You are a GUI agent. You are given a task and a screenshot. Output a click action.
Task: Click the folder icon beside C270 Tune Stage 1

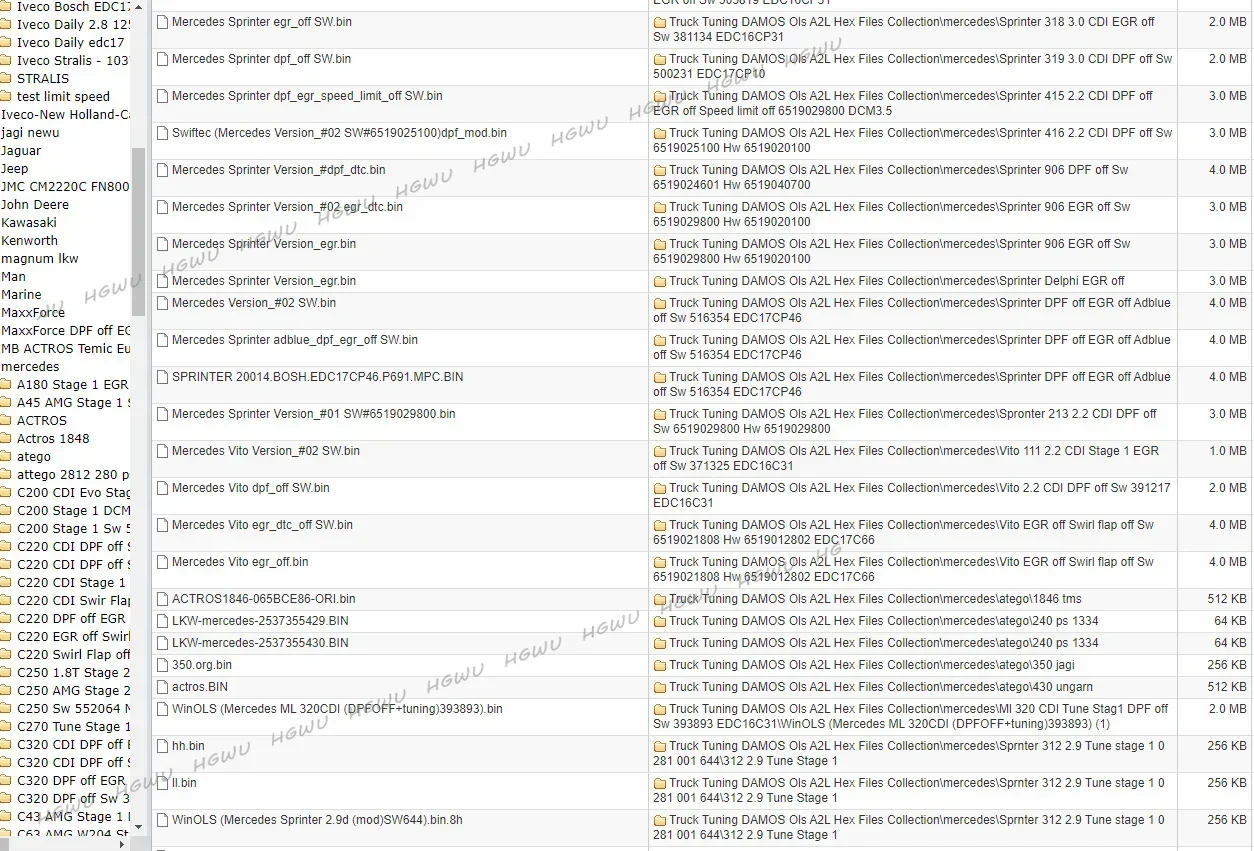click(6, 726)
